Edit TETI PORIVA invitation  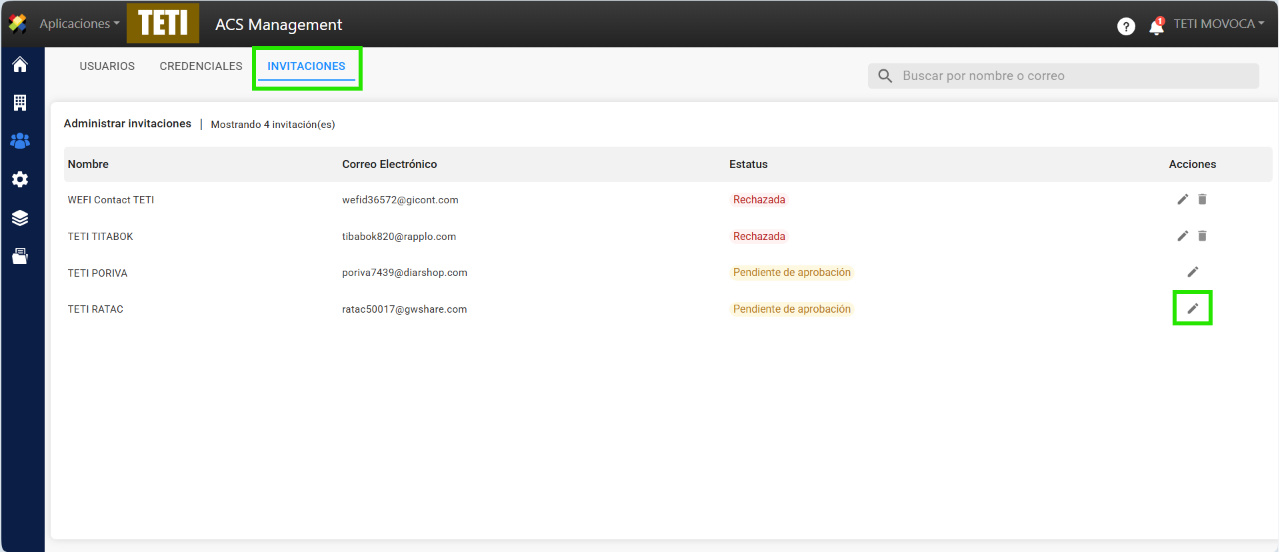(1192, 272)
